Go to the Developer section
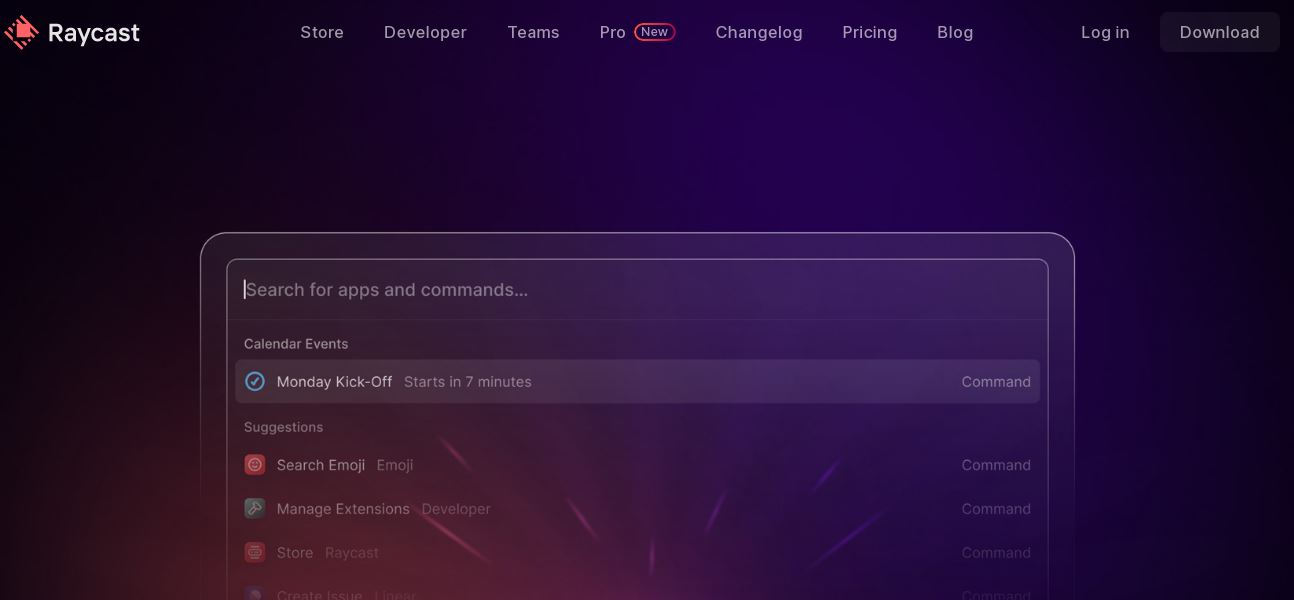1294x600 pixels. point(425,32)
